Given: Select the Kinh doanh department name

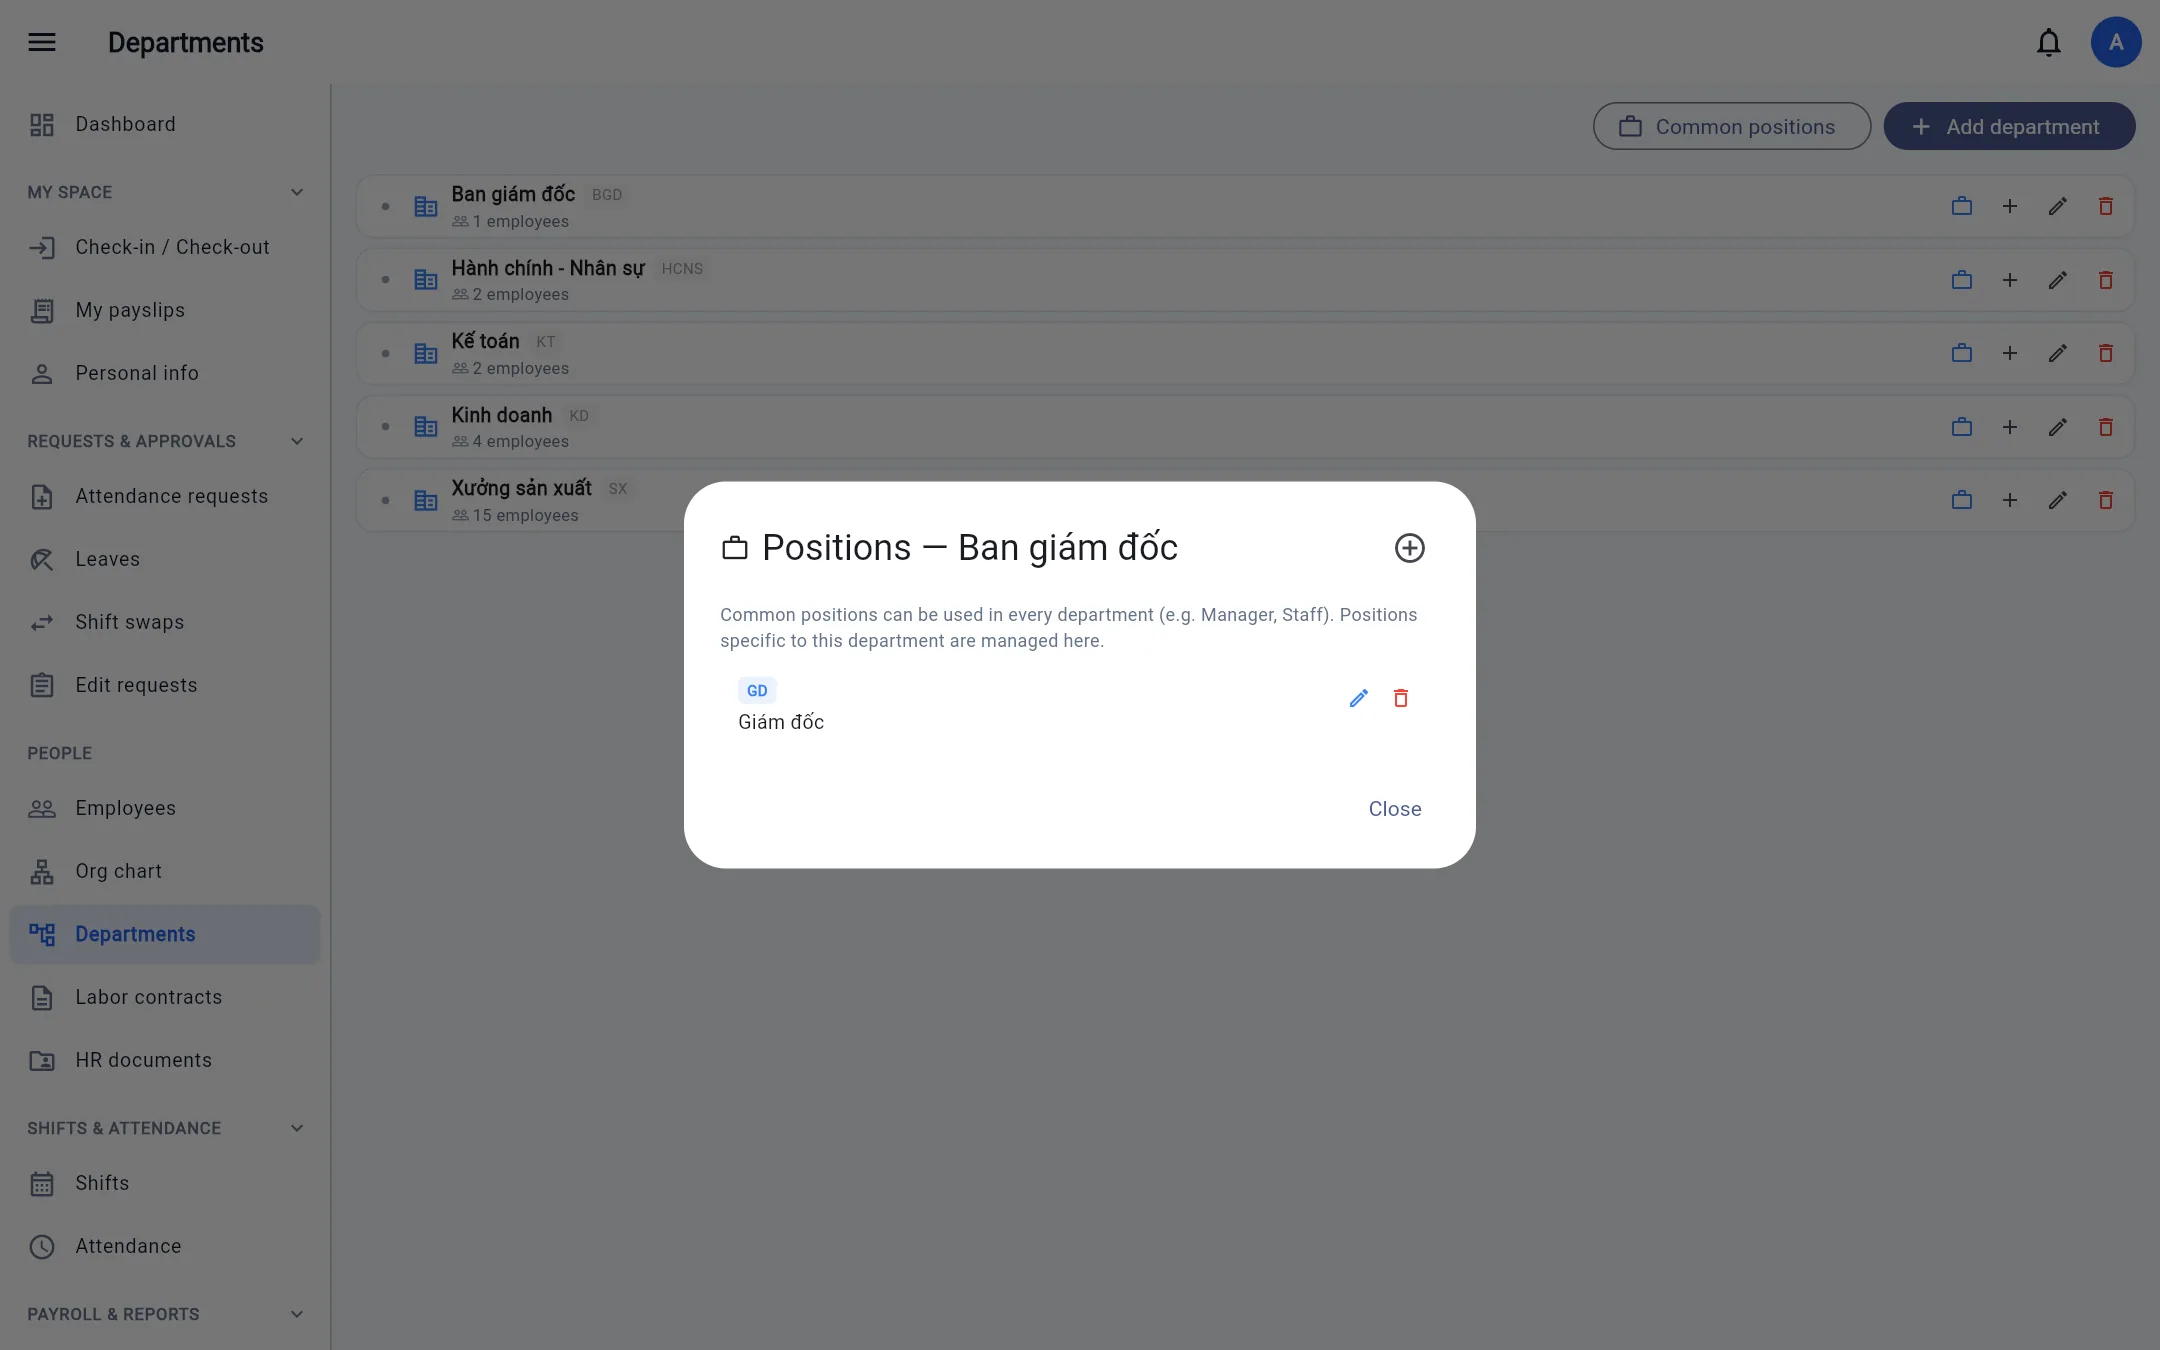Looking at the screenshot, I should click(x=501, y=415).
